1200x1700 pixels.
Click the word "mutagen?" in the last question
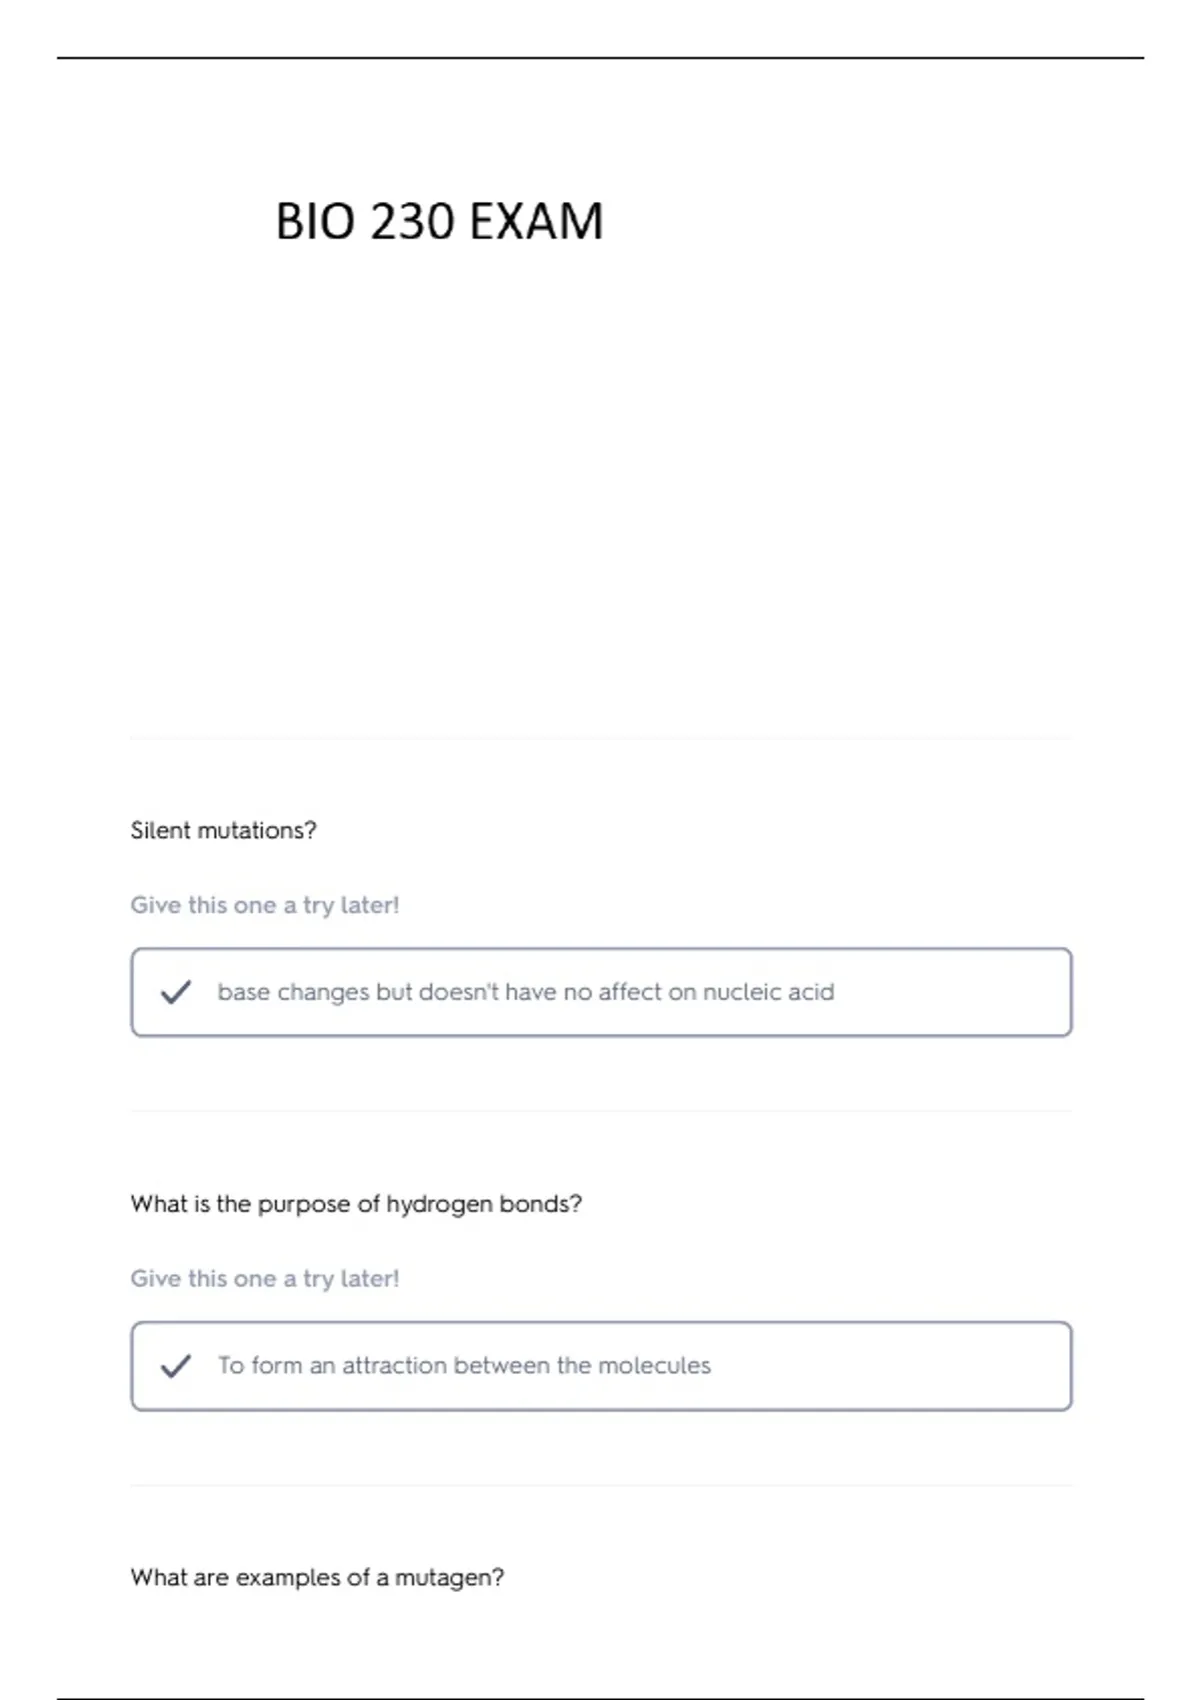[x=450, y=1578]
